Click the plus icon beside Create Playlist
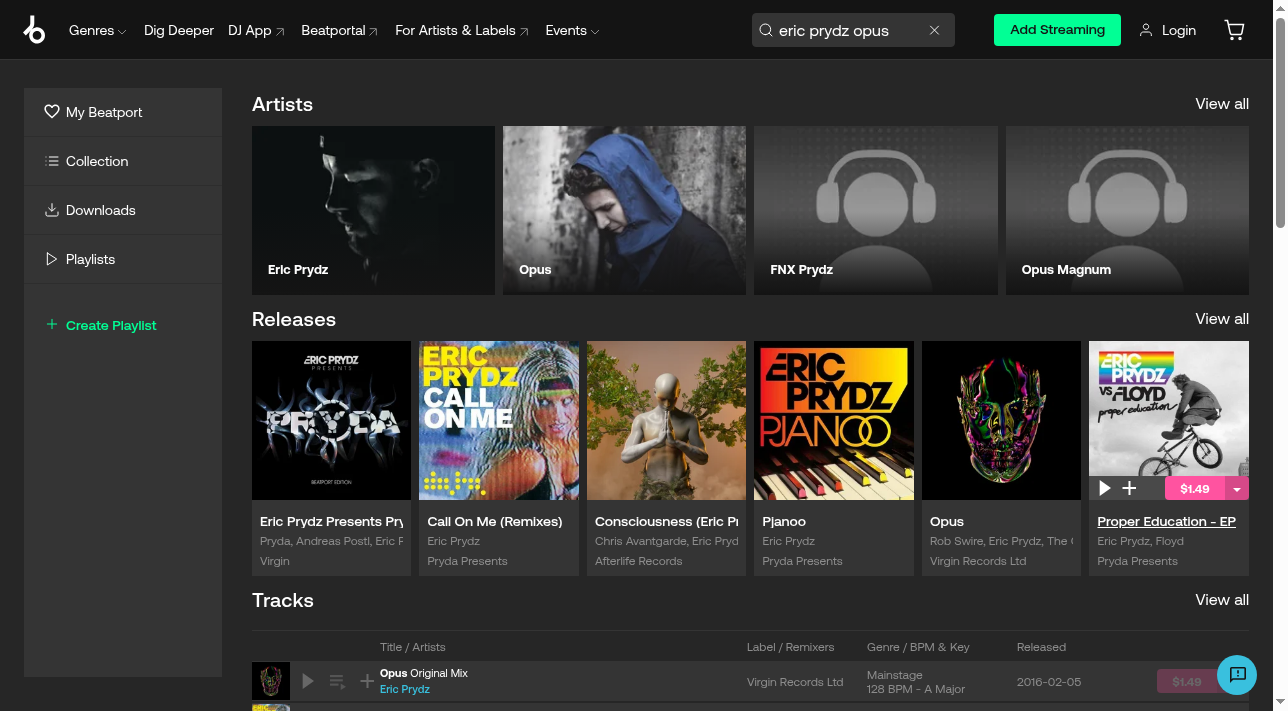Image resolution: width=1288 pixels, height=711 pixels. coord(52,324)
